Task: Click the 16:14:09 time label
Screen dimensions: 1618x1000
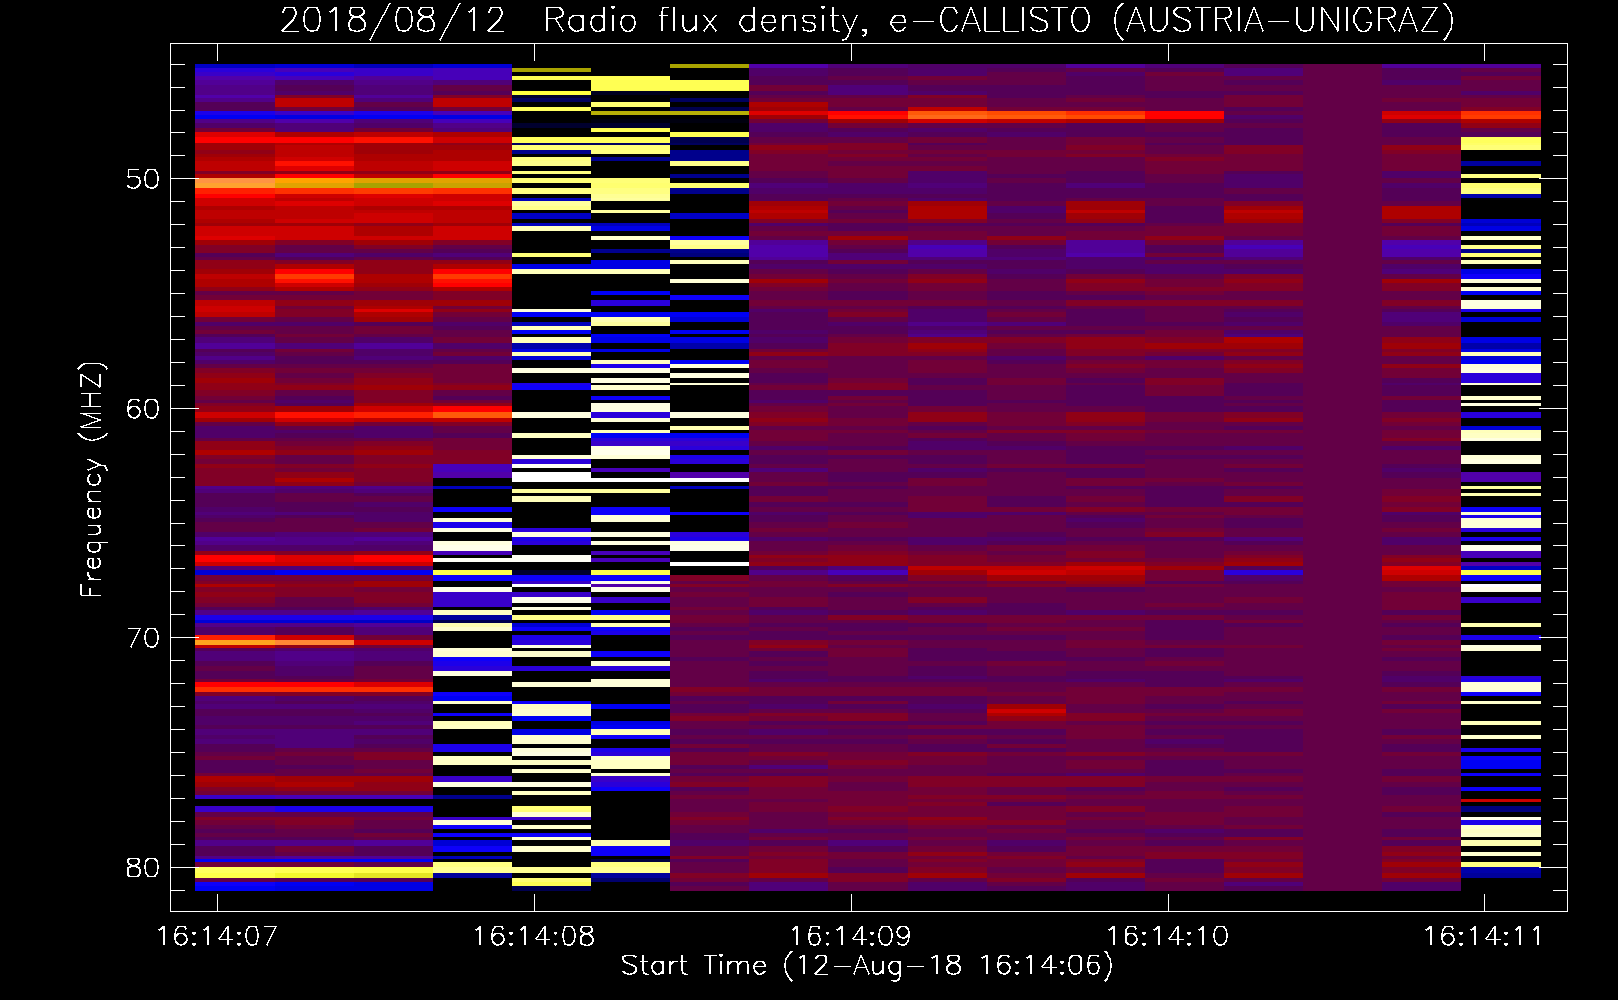Action: point(851,936)
